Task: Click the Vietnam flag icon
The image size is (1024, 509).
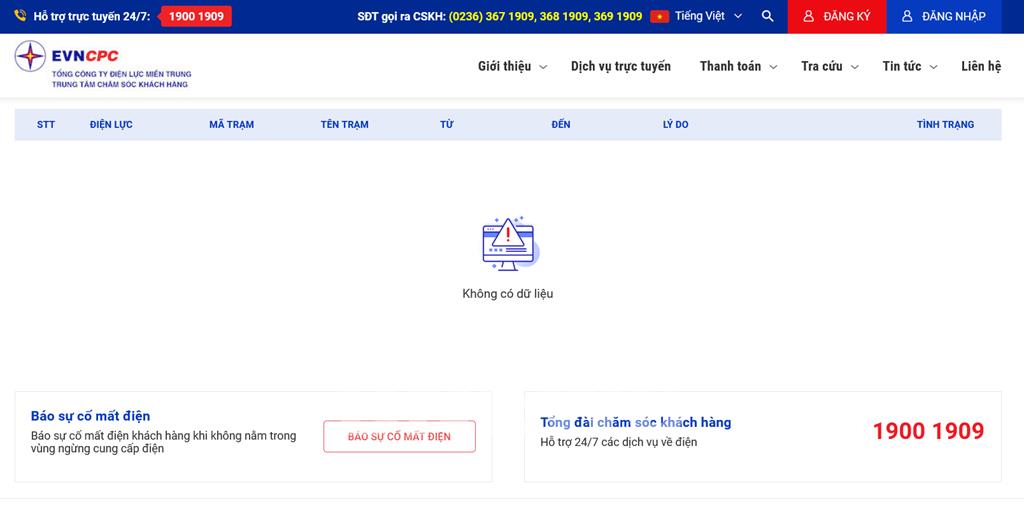Action: click(x=660, y=16)
